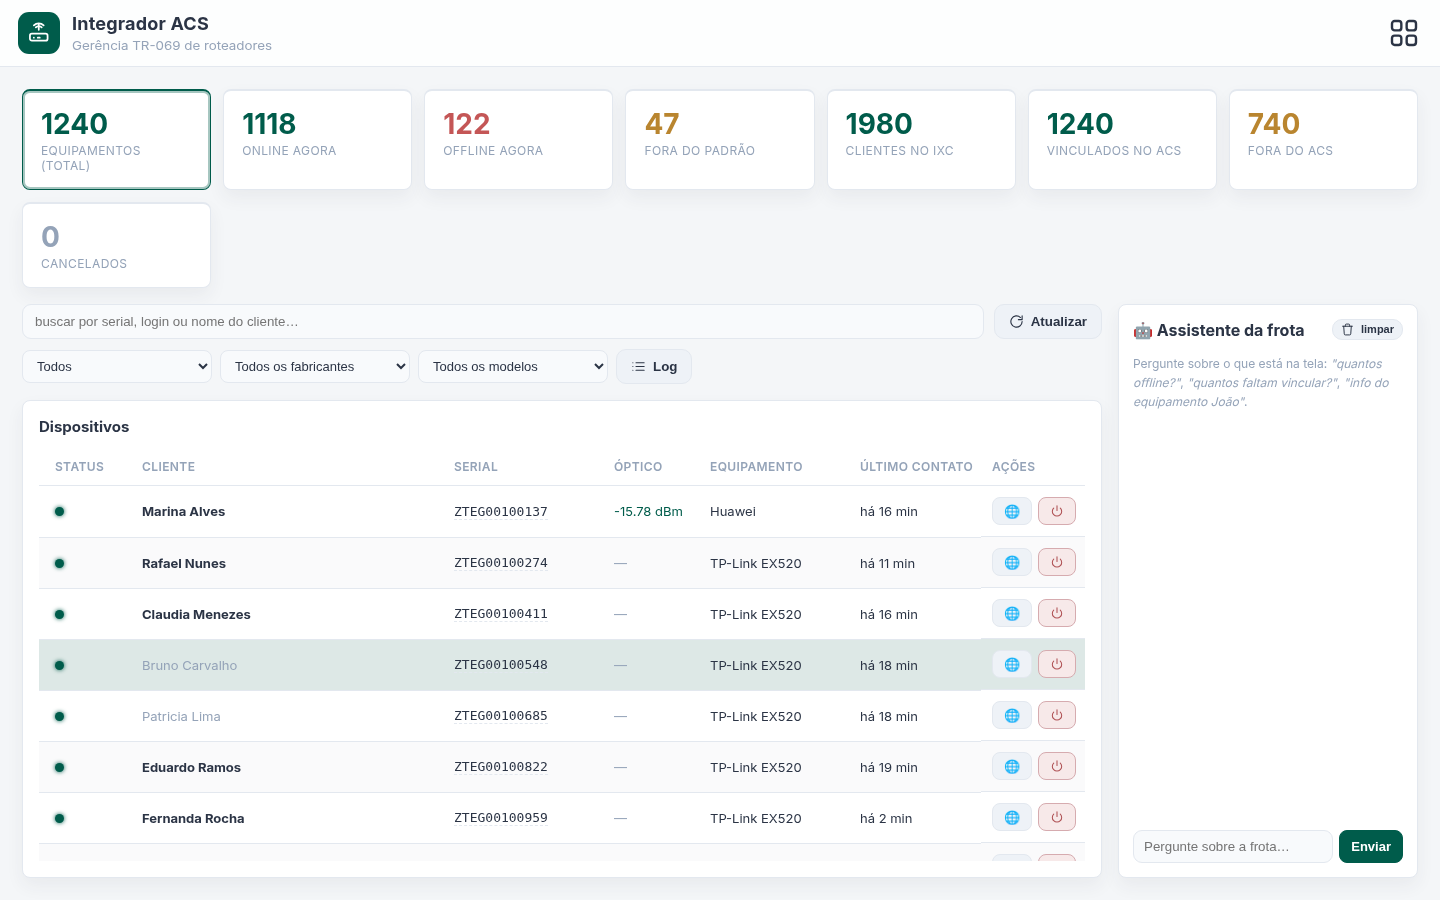Open globe icon for Fernanda Rocha
The image size is (1440, 900).
coord(1012,817)
